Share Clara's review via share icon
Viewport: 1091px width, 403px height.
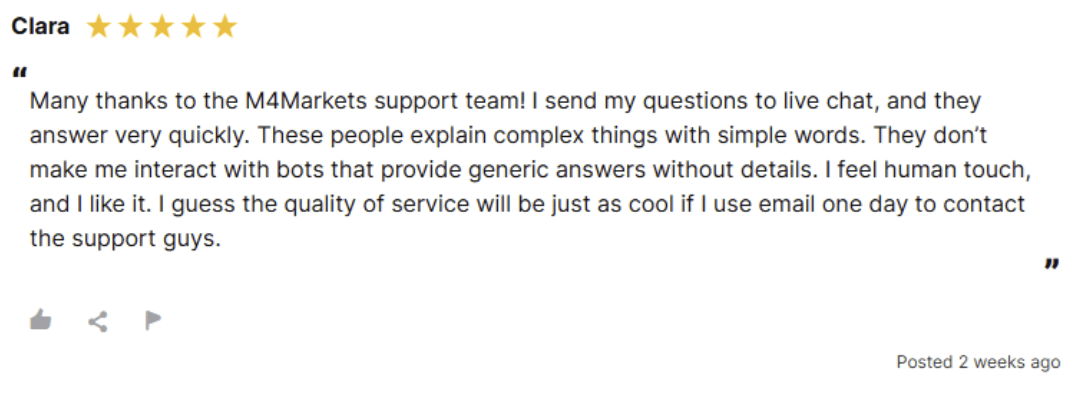pyautogui.click(x=97, y=321)
